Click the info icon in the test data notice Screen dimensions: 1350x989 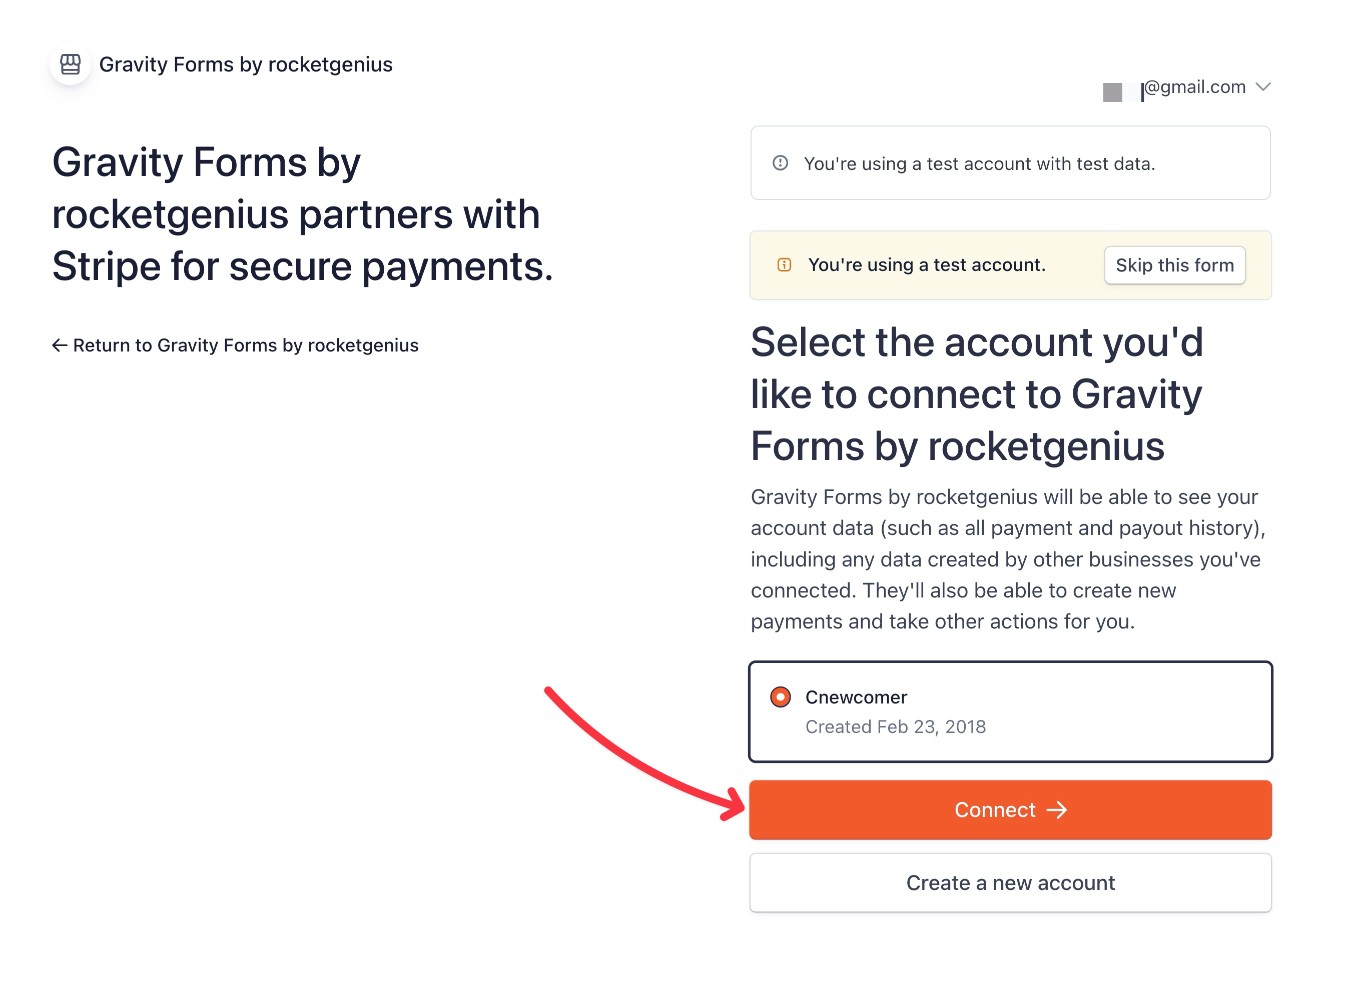[780, 162]
